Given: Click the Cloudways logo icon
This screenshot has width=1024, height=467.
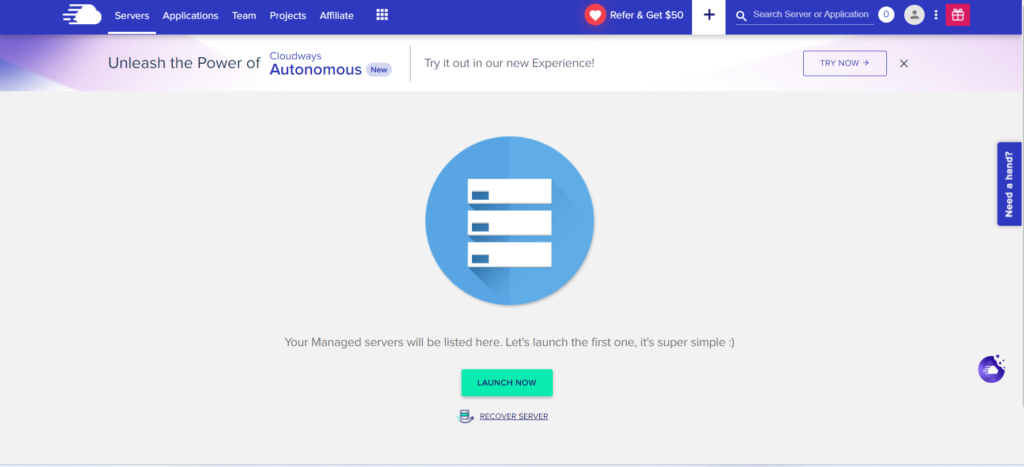Looking at the screenshot, I should pos(81,15).
